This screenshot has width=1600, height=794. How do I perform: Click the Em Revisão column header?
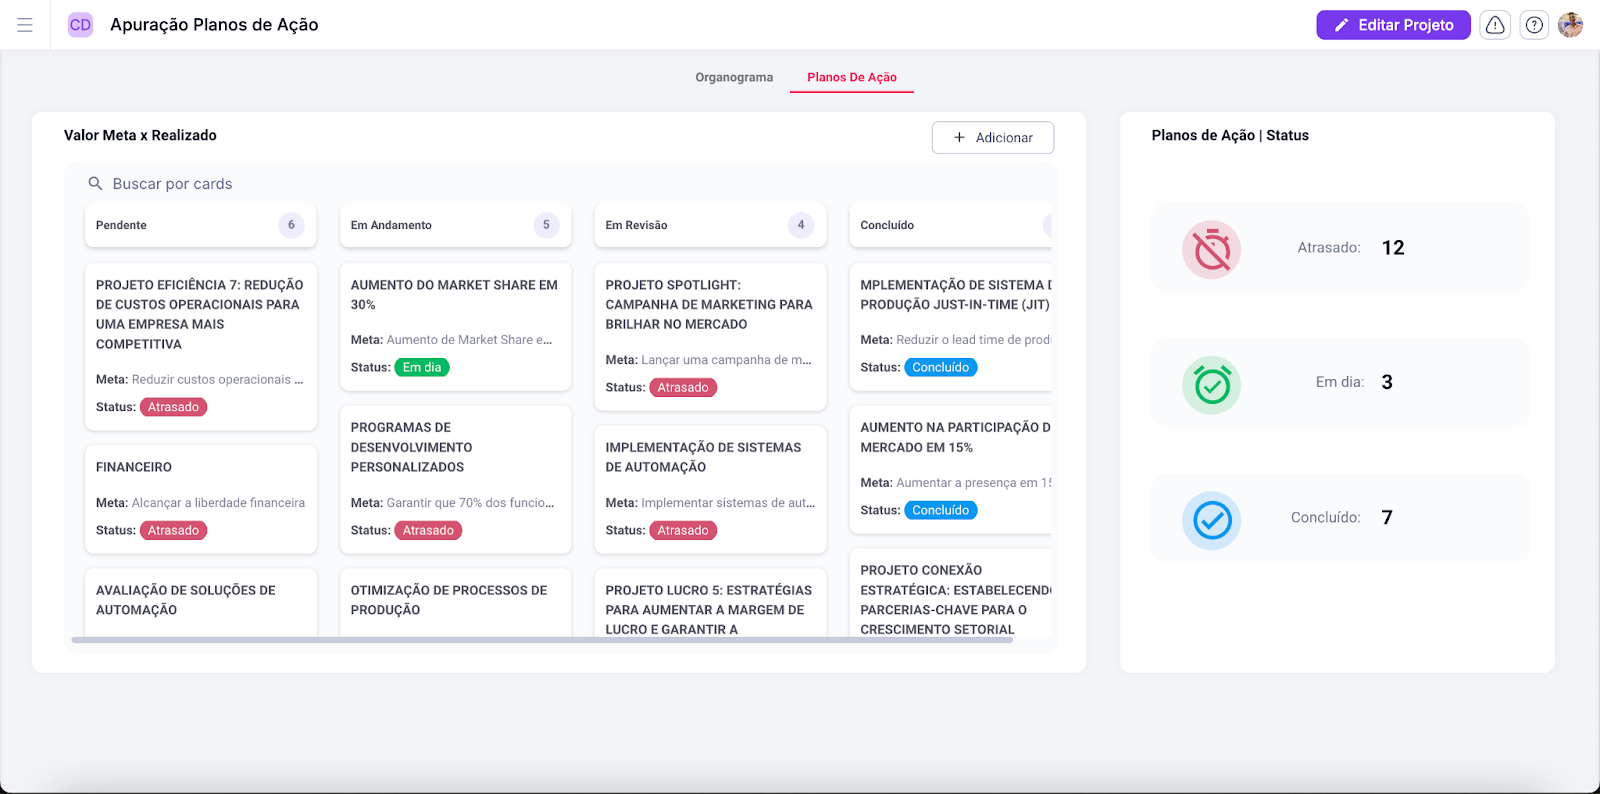pyautogui.click(x=690, y=225)
